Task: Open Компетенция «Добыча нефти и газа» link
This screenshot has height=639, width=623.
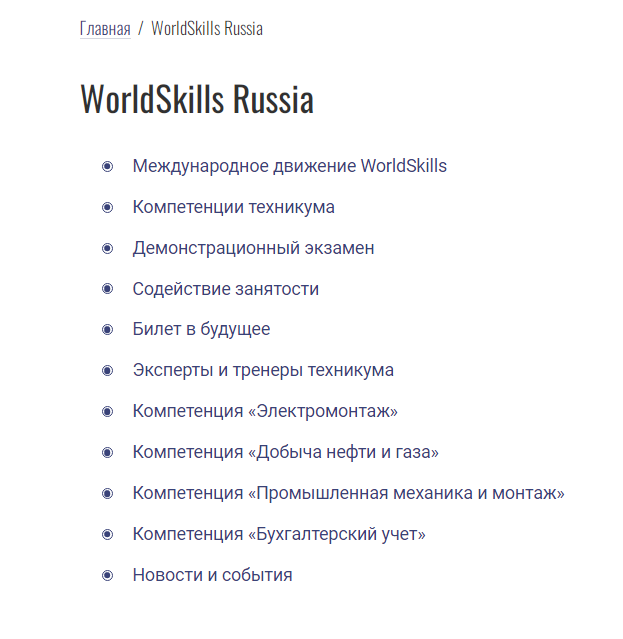Action: (x=285, y=452)
